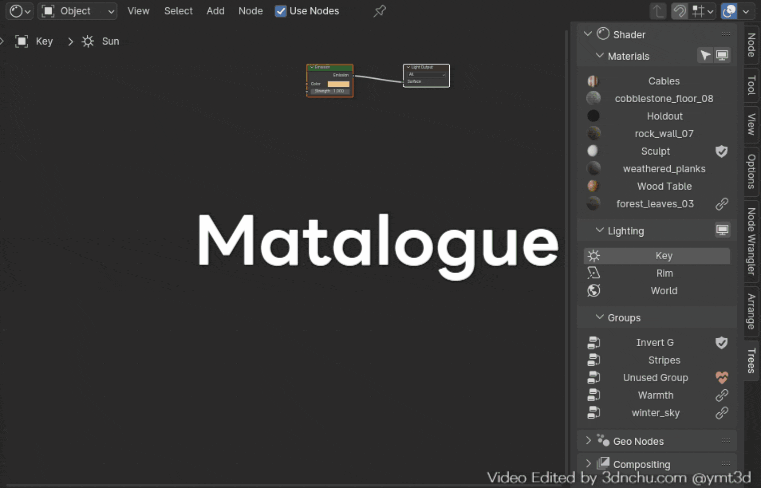Image resolution: width=761 pixels, height=488 pixels.
Task: Click the pin node tree icon
Action: (x=380, y=11)
